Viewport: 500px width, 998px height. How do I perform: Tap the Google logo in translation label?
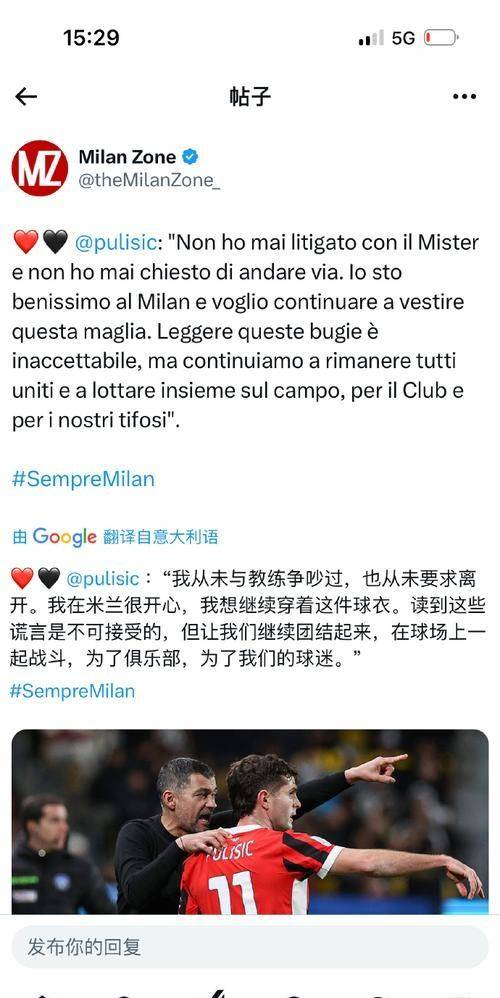pos(64,537)
